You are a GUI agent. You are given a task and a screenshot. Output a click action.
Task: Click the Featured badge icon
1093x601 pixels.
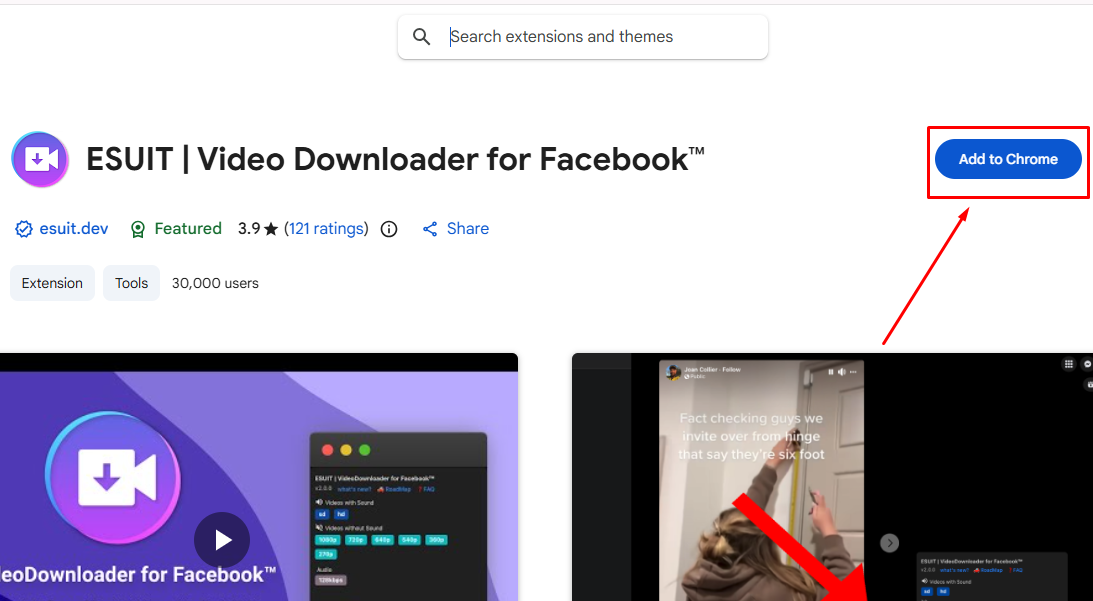[138, 228]
